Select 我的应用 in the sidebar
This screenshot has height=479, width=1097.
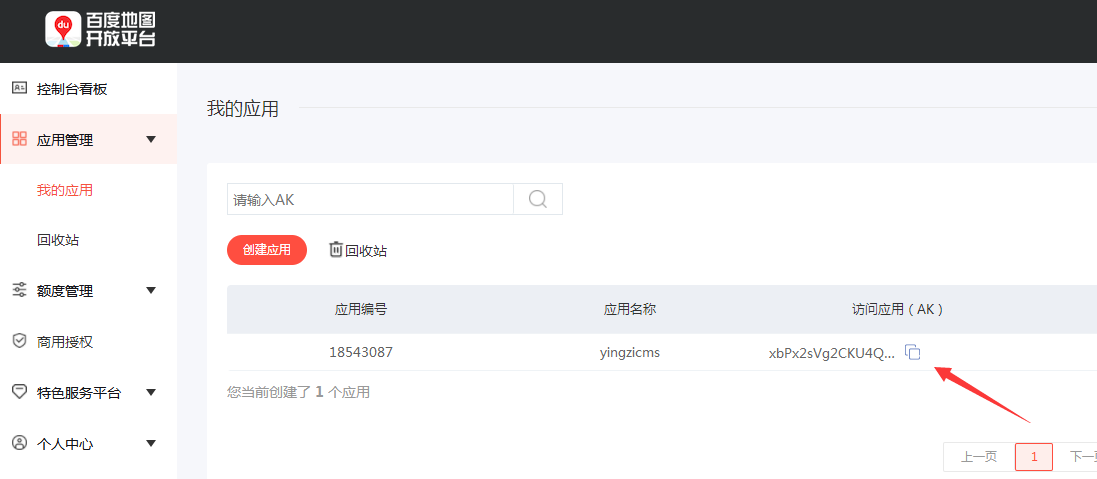coord(65,190)
